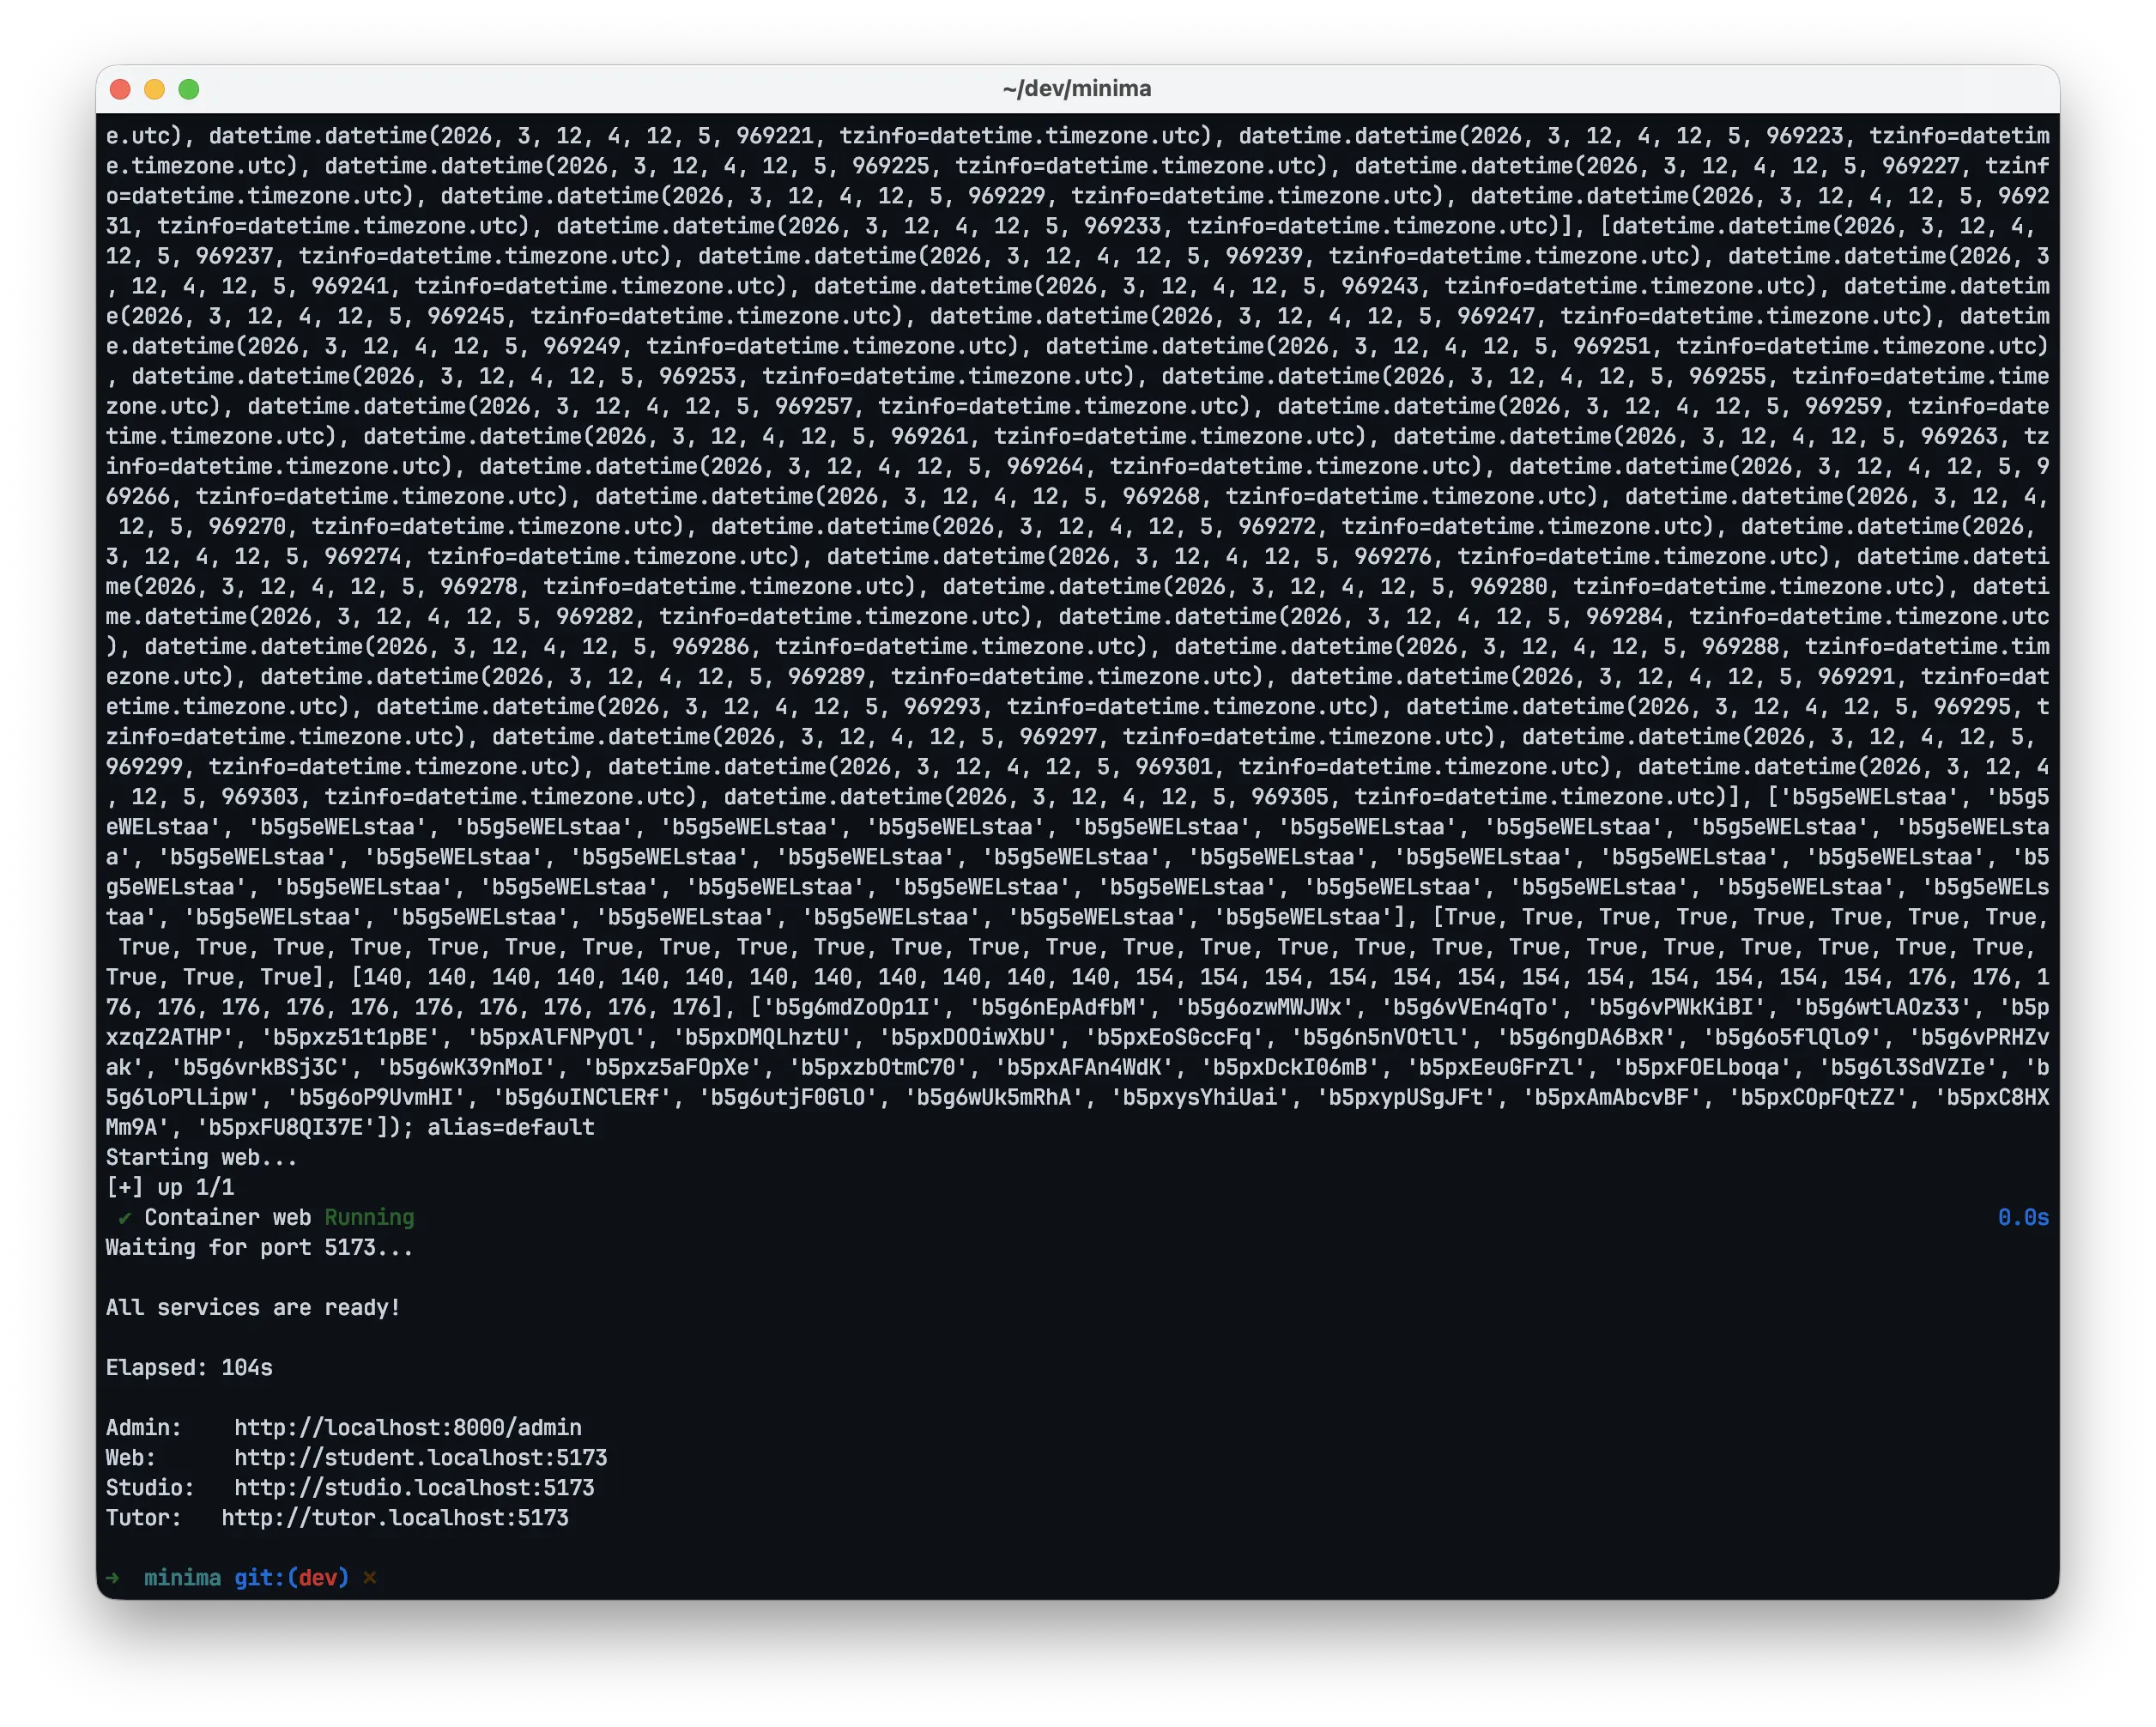Open the studio.localhost:5173 Studio URL

click(x=414, y=1487)
